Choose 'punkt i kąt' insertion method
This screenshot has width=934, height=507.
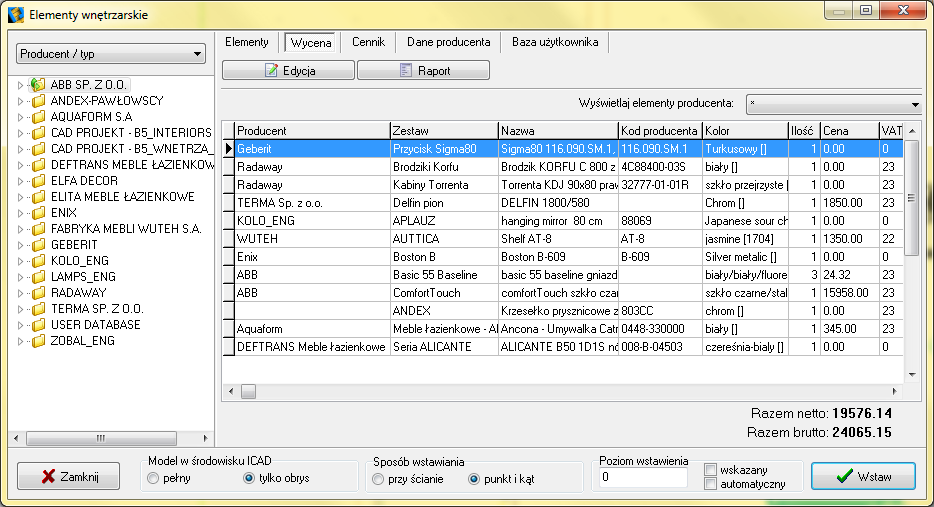pyautogui.click(x=474, y=479)
